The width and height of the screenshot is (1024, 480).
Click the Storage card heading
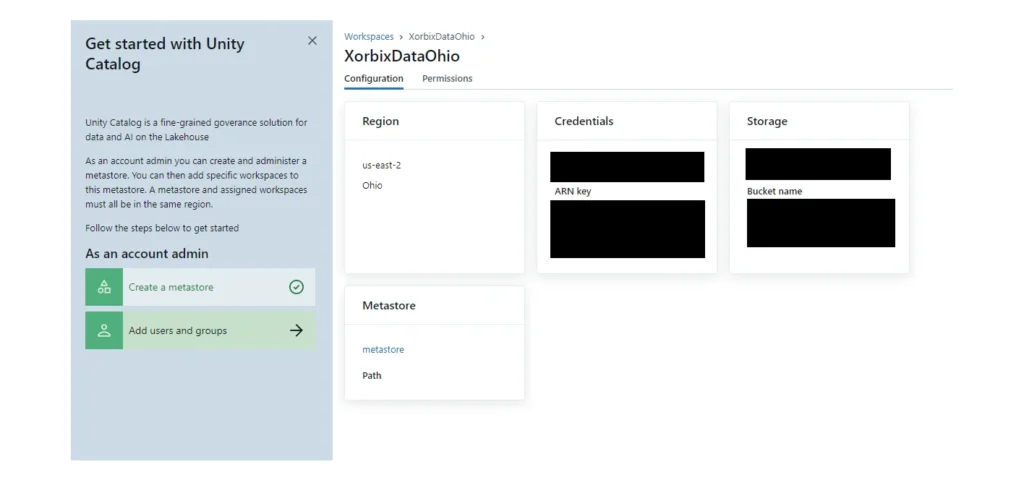[767, 121]
